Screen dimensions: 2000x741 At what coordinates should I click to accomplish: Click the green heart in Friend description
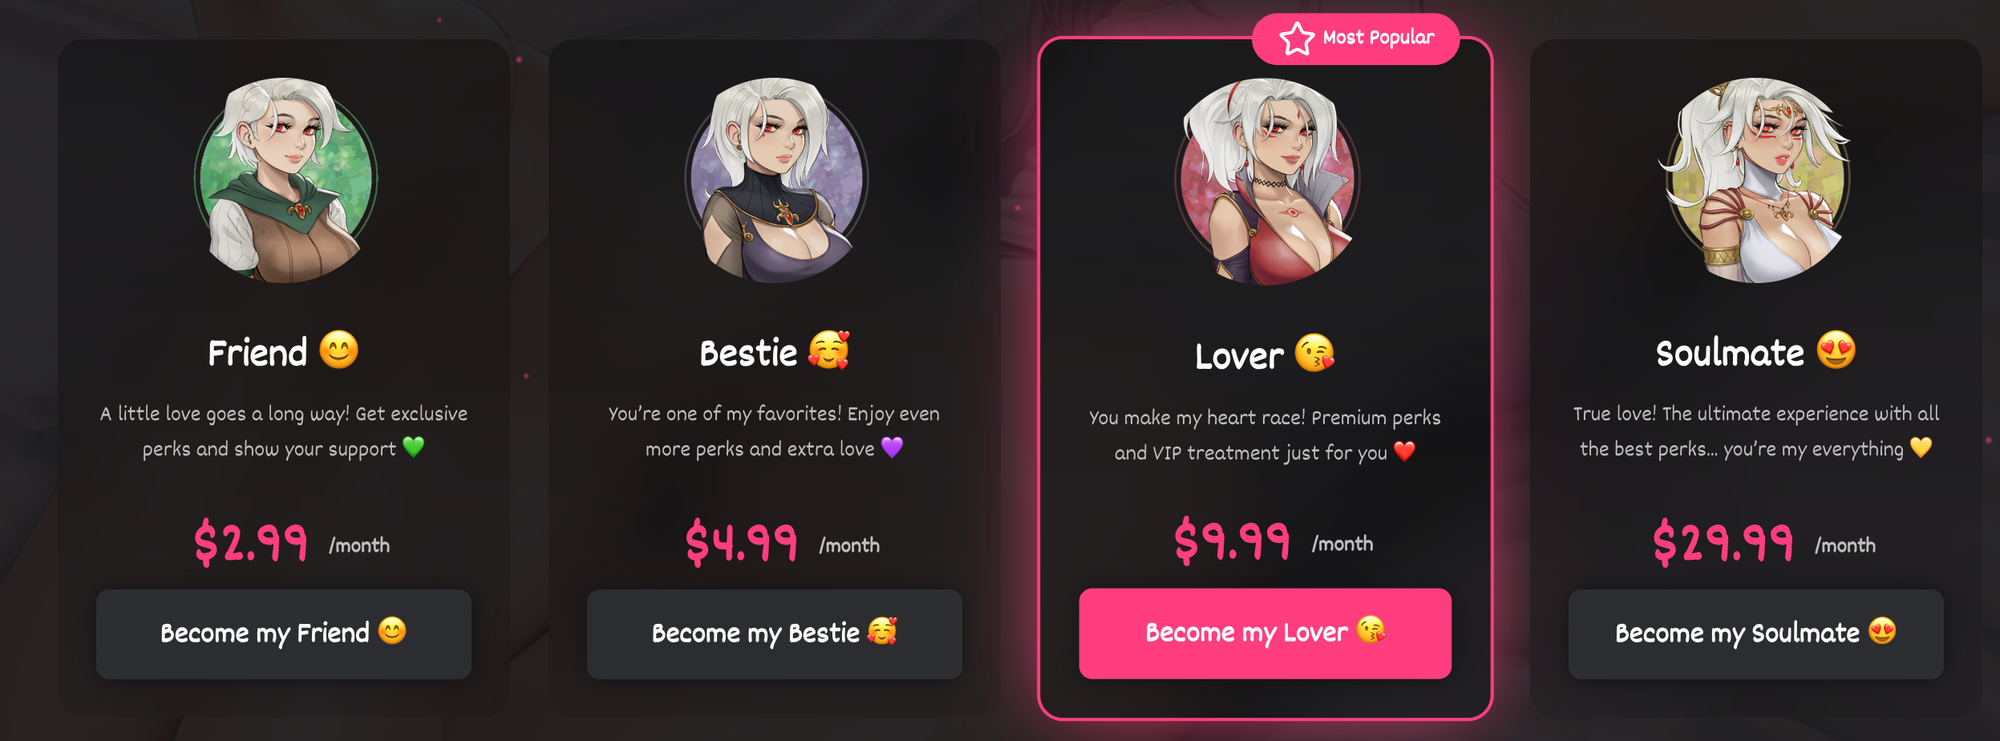coord(413,447)
